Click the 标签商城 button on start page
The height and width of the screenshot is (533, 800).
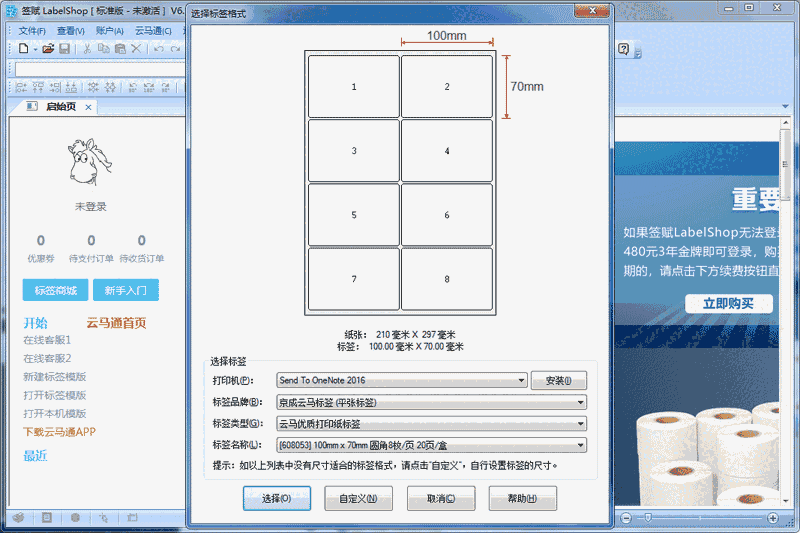(x=55, y=290)
